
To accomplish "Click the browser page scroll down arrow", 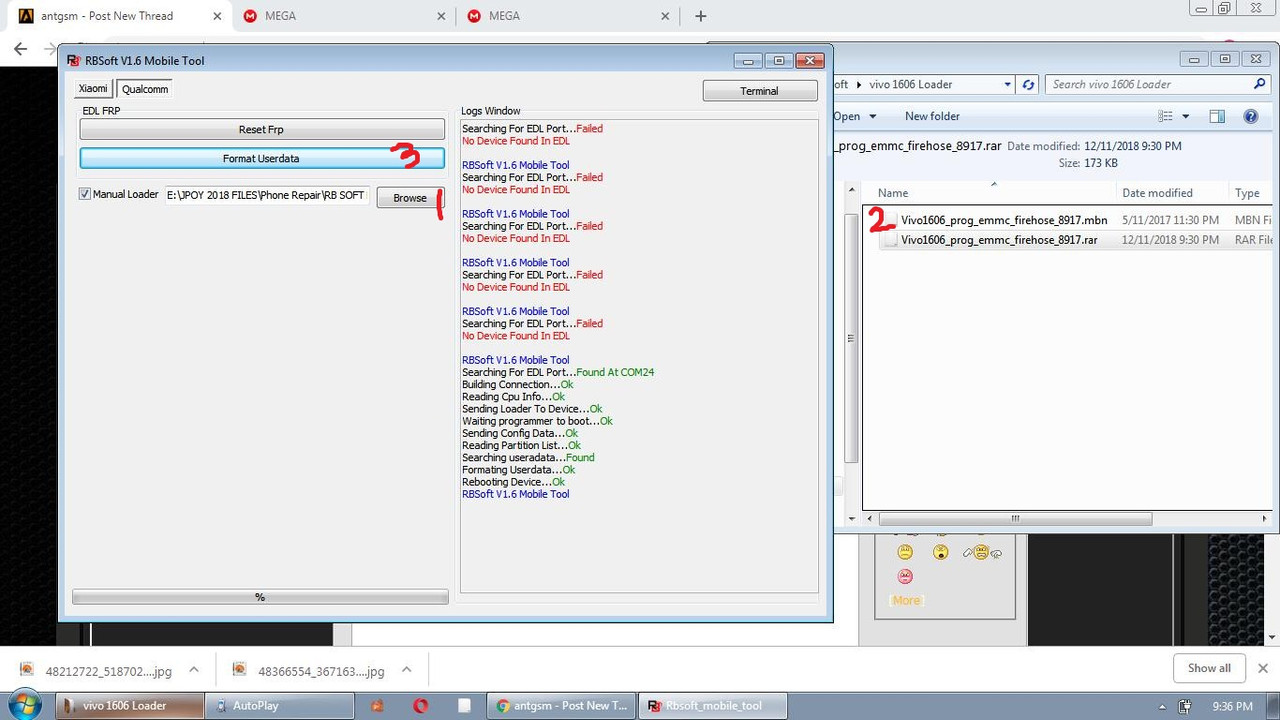I will (1272, 637).
